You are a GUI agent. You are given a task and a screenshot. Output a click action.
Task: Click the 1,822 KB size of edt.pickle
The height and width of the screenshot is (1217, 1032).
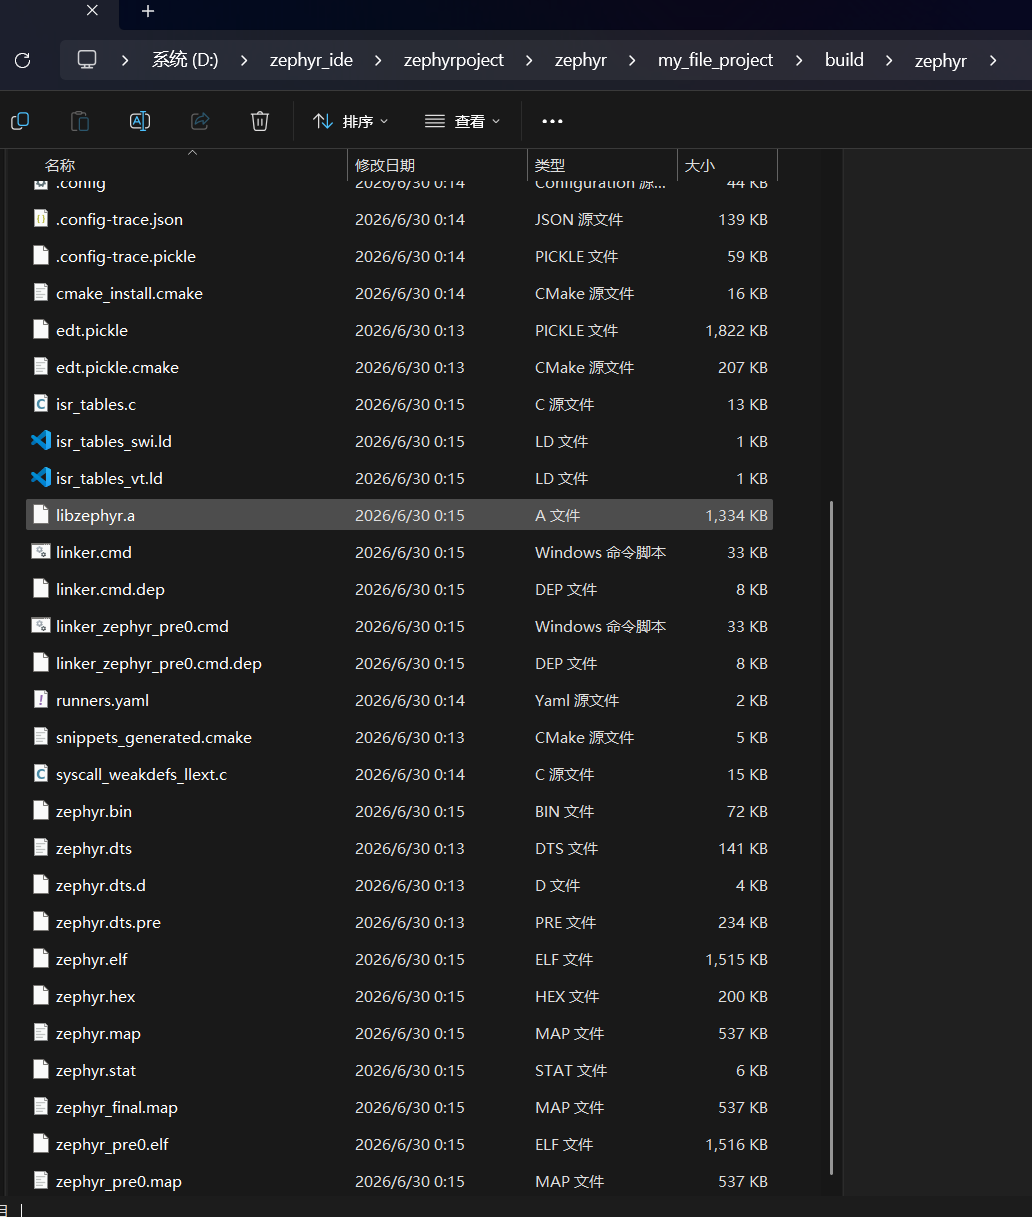(x=736, y=330)
